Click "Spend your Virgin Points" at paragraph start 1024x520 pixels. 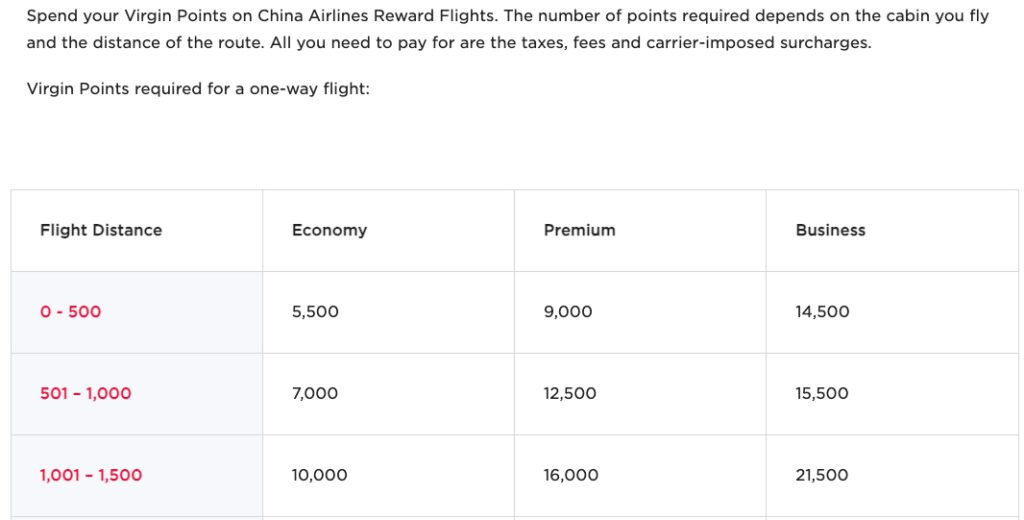112,17
